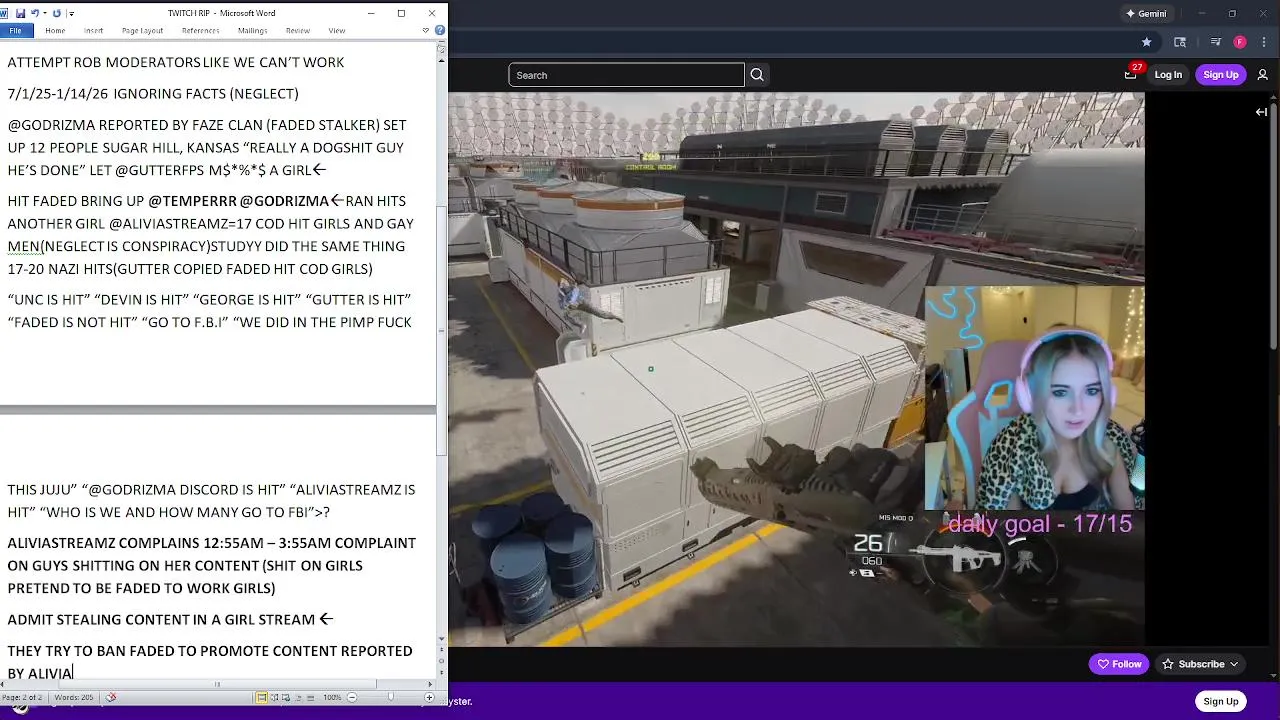Screen dimensions: 1280x720
Task: Switch to the Insert ribbon tab
Action: point(93,31)
